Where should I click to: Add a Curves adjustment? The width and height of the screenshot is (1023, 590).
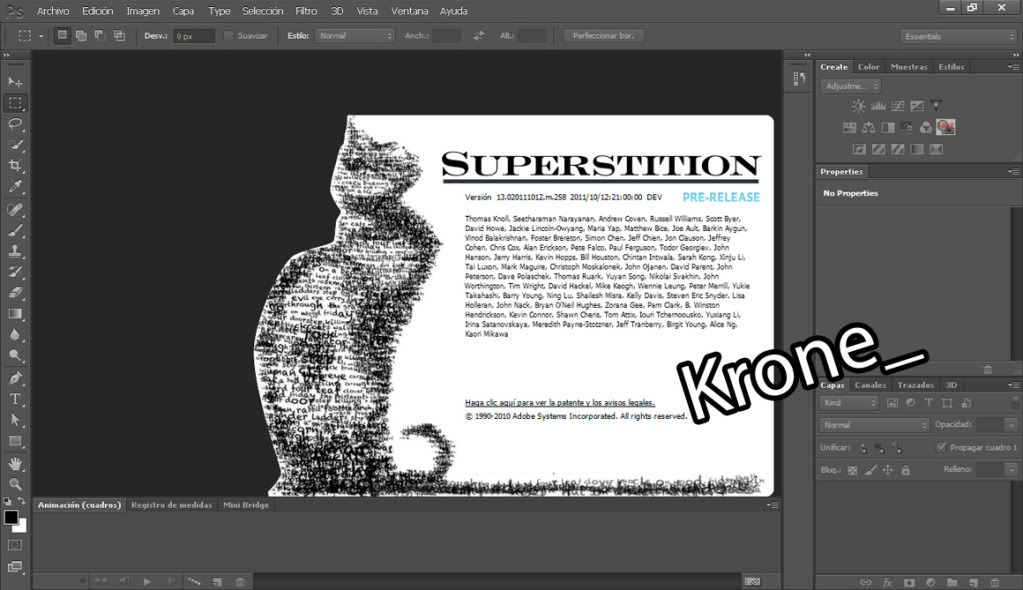click(898, 106)
